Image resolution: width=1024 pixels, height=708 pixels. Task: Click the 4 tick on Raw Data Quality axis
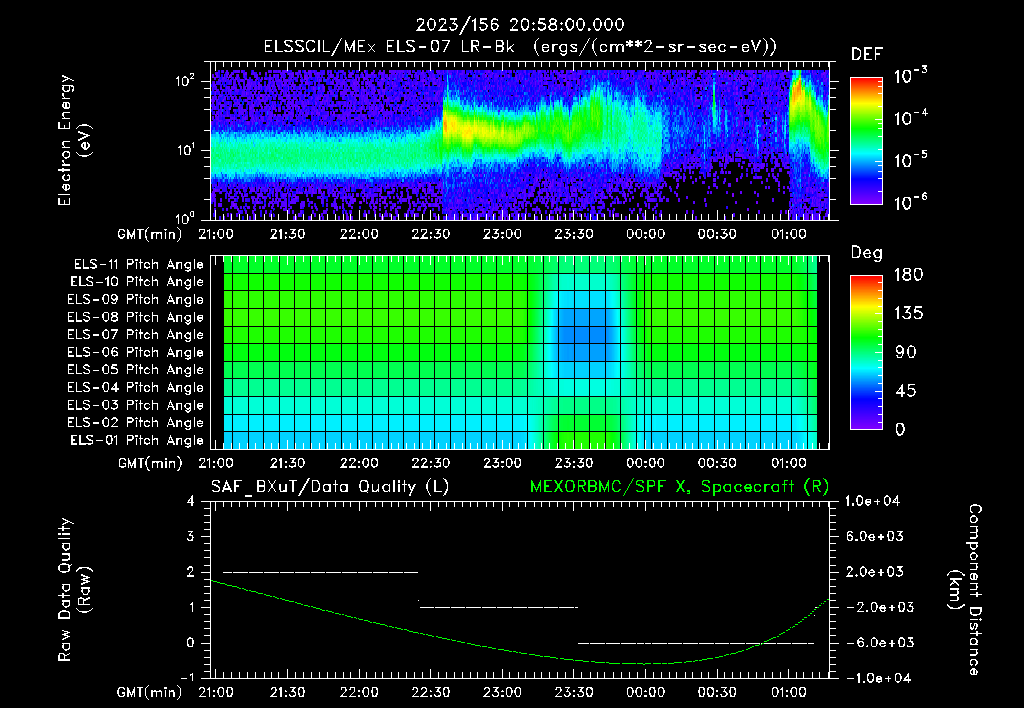pos(191,501)
